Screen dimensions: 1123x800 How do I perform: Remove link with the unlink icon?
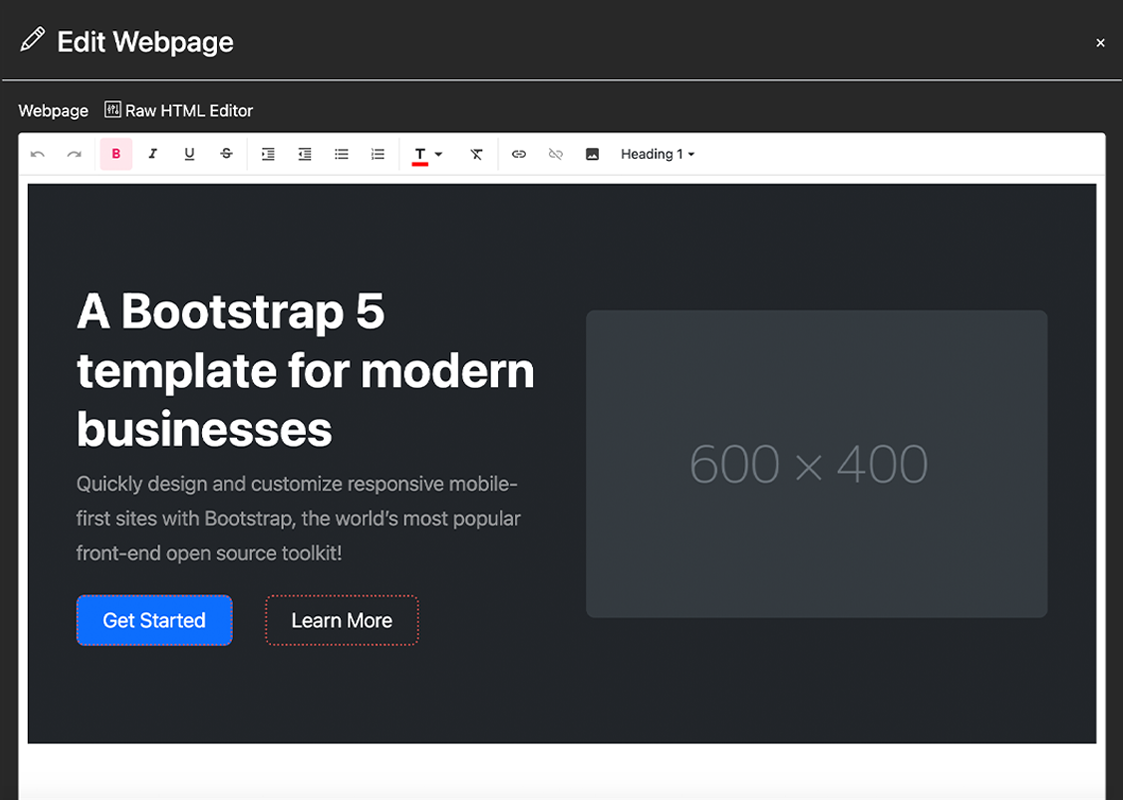click(556, 154)
